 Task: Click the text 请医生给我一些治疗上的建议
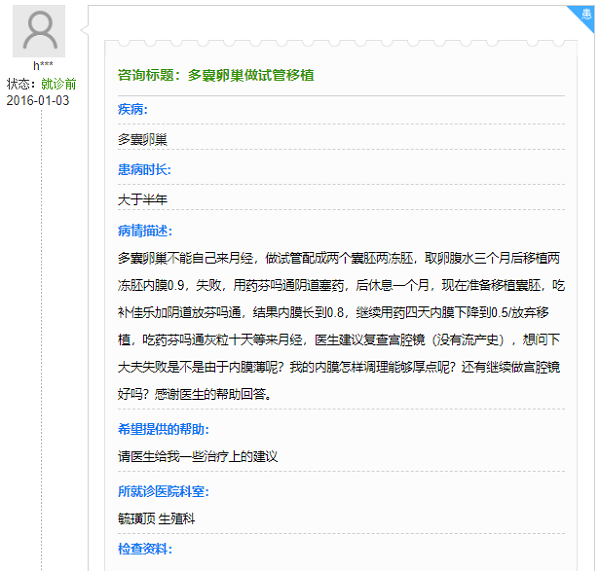(x=197, y=456)
